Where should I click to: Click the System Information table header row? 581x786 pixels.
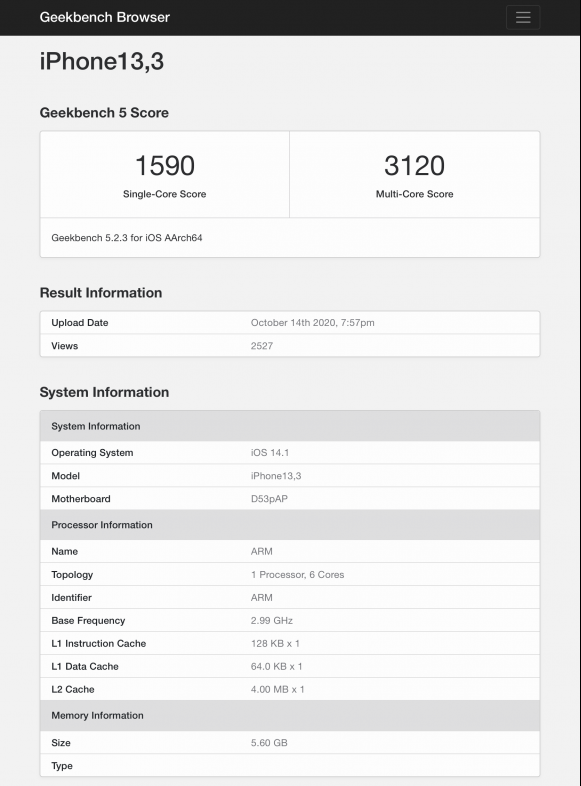[290, 426]
